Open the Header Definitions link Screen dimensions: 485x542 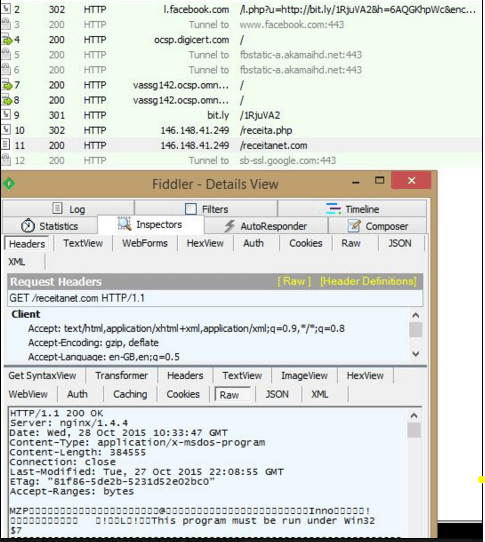point(368,281)
